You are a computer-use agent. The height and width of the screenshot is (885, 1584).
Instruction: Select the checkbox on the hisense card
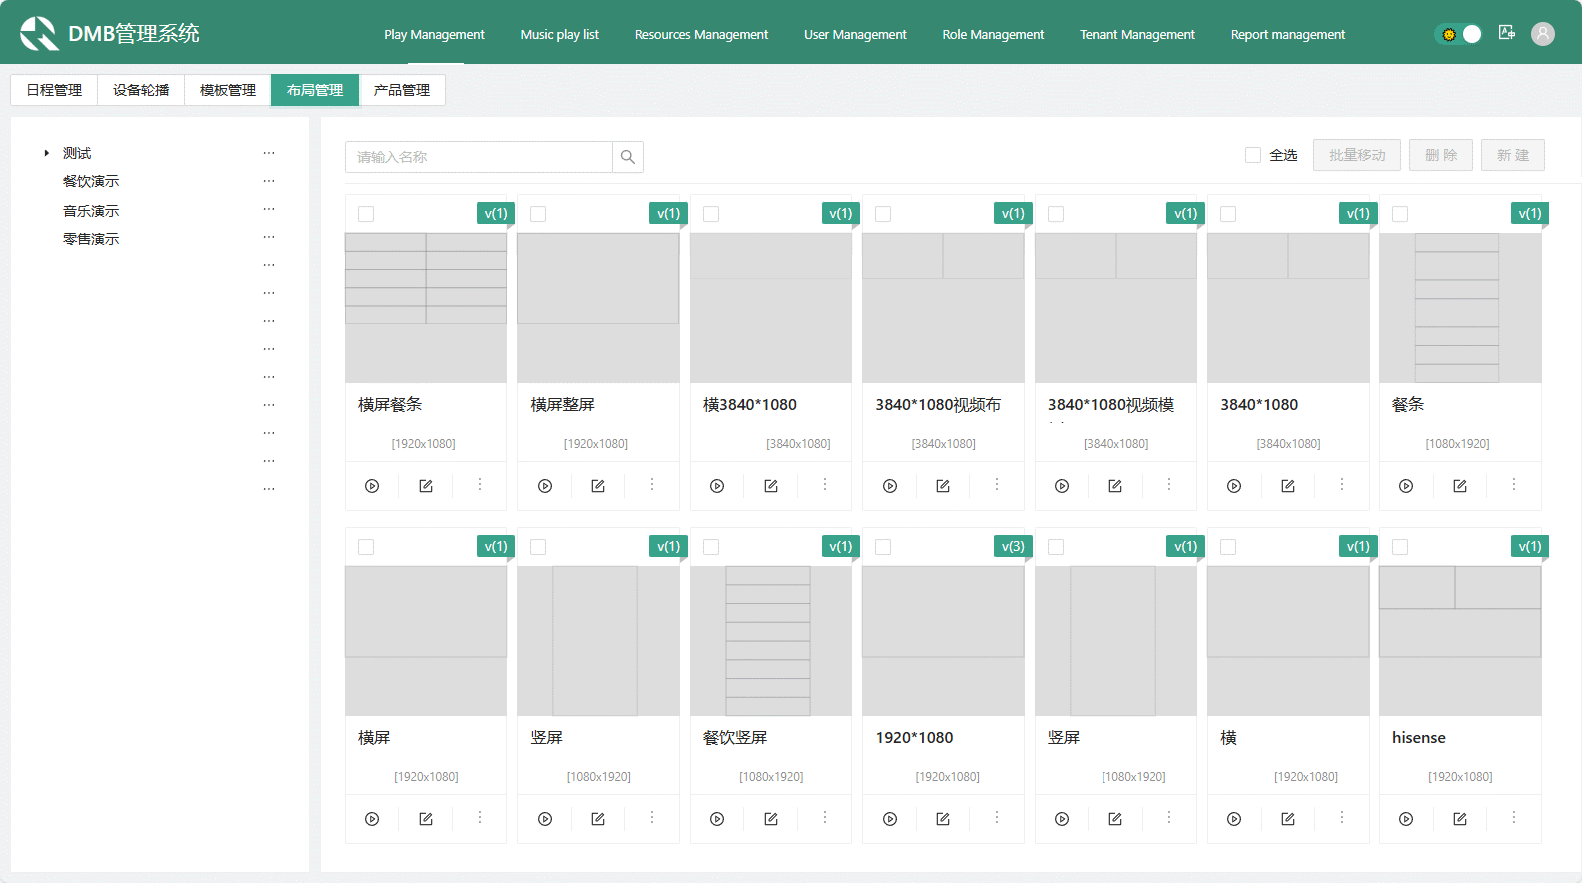tap(1400, 547)
